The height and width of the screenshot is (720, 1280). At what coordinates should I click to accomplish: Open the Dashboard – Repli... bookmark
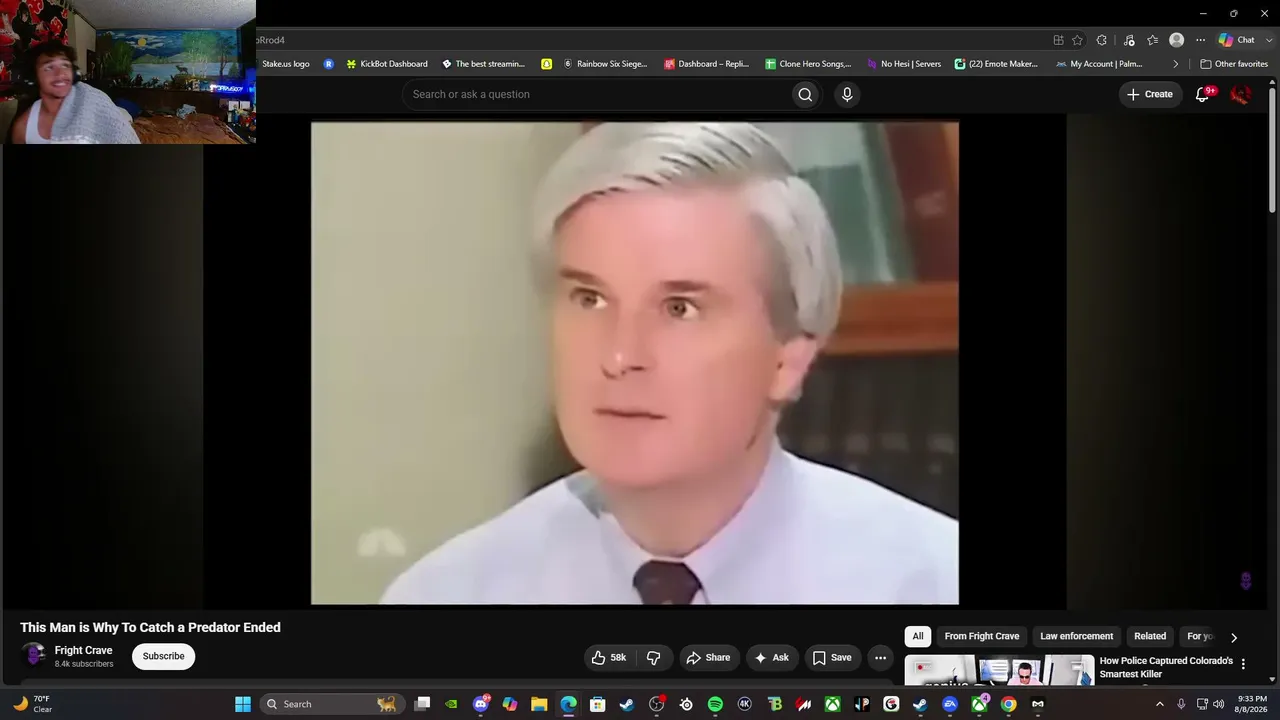[706, 64]
